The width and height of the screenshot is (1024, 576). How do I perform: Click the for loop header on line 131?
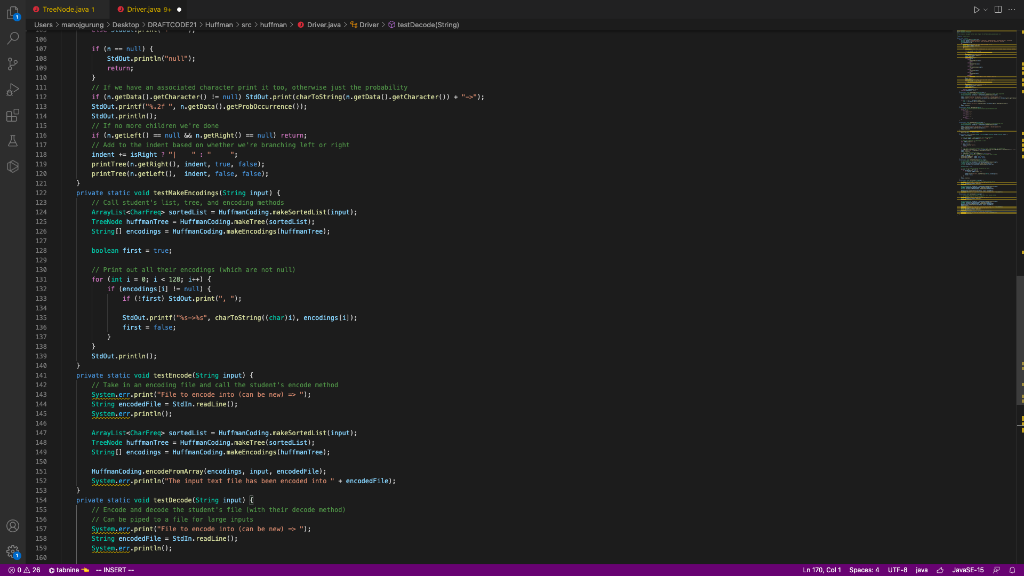[x=151, y=280]
